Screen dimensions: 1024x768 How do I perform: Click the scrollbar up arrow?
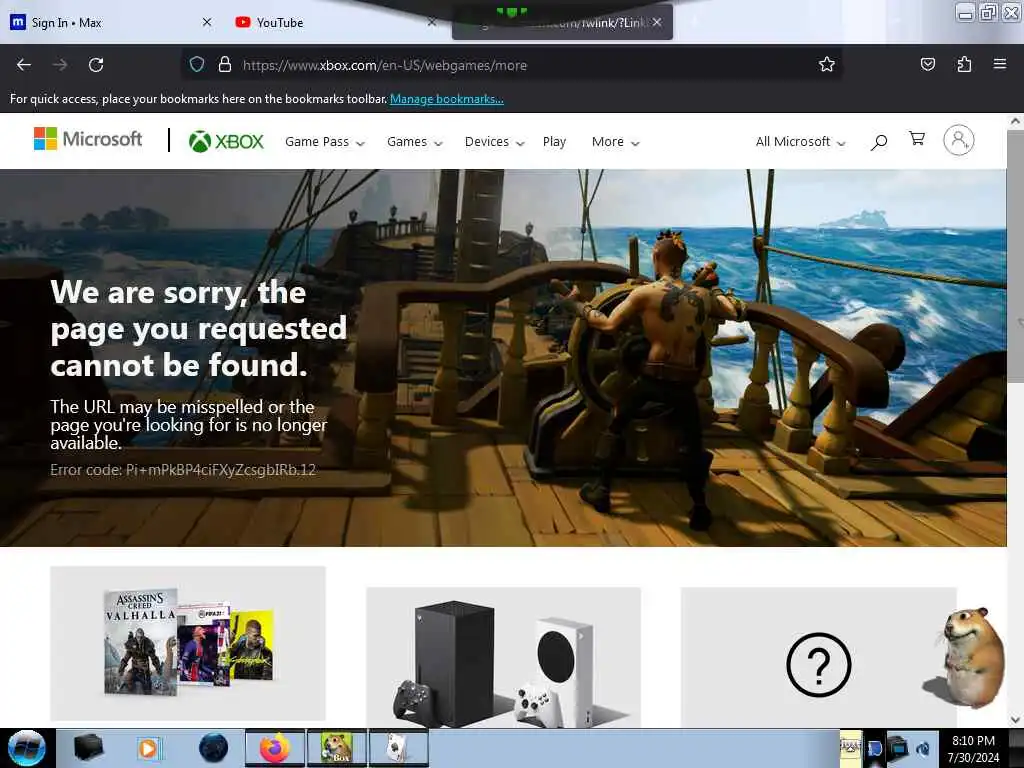(x=1015, y=121)
